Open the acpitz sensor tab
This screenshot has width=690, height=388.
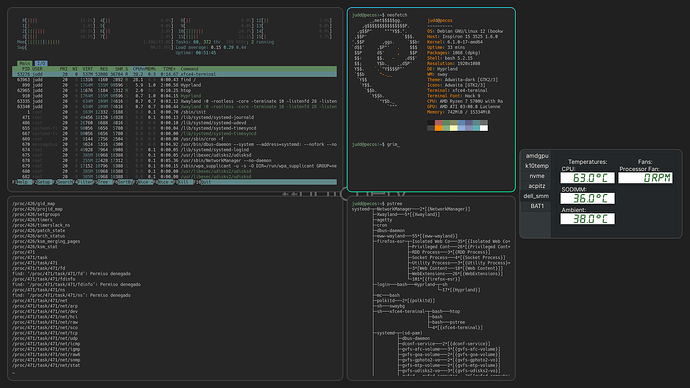[x=537, y=186]
